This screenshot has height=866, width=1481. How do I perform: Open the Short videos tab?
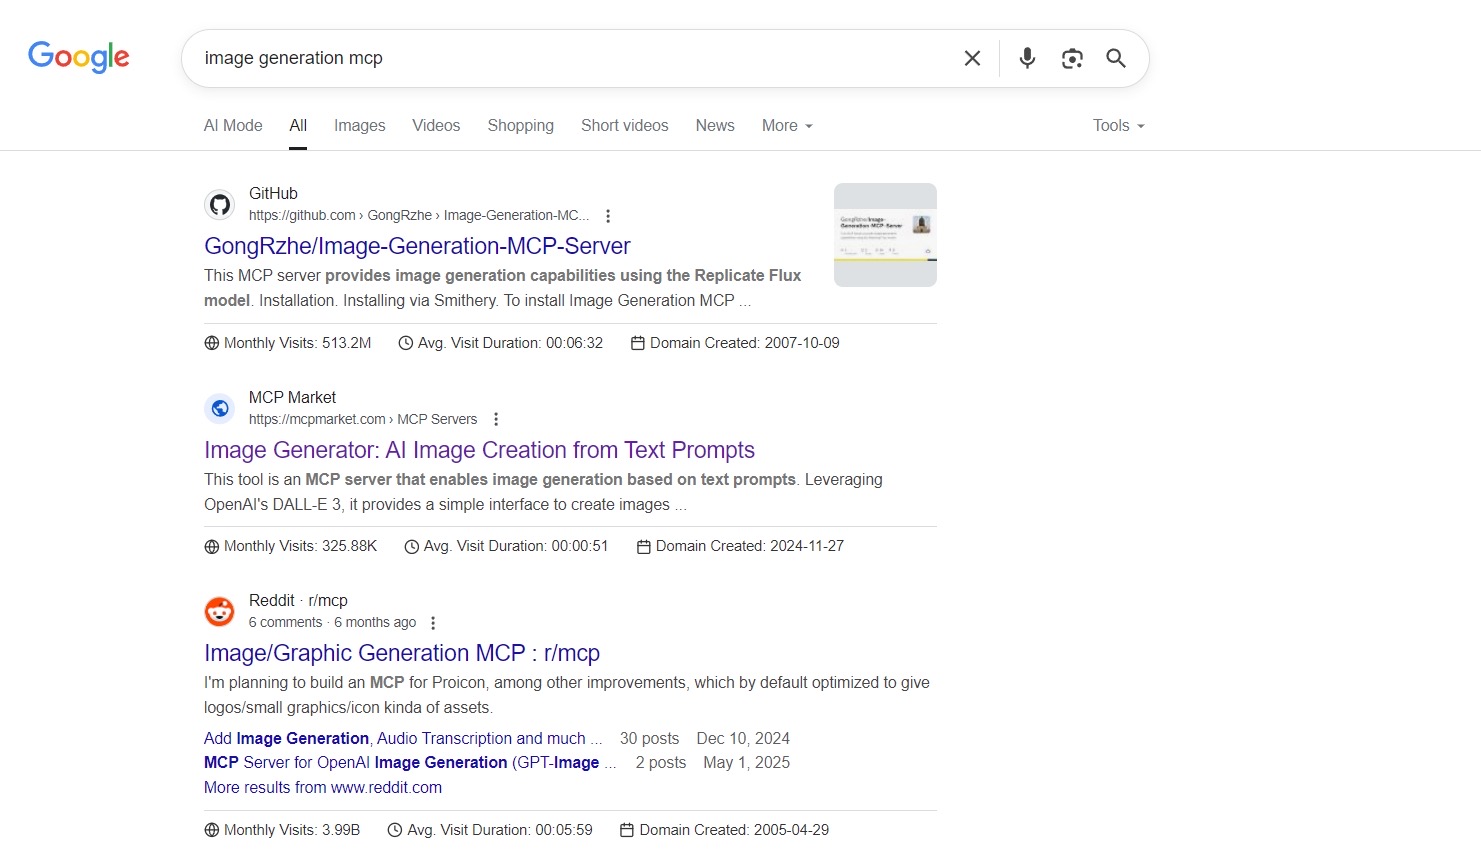tap(624, 126)
